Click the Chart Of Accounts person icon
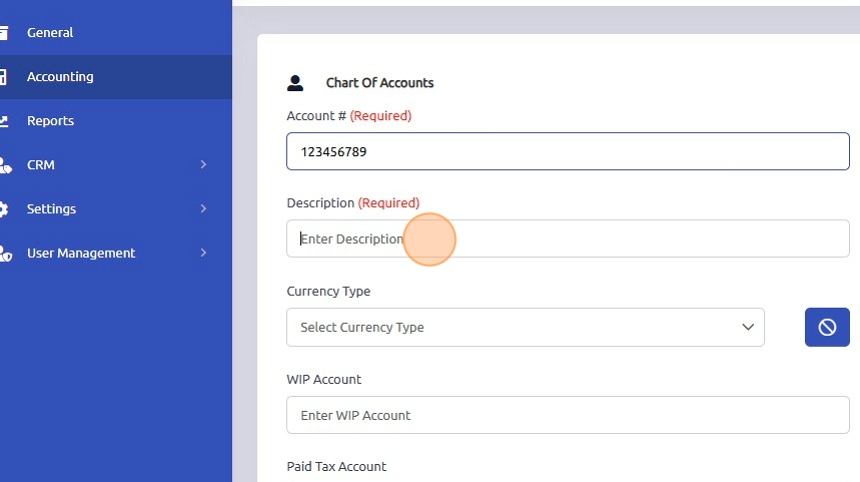The image size is (860, 482). click(295, 83)
